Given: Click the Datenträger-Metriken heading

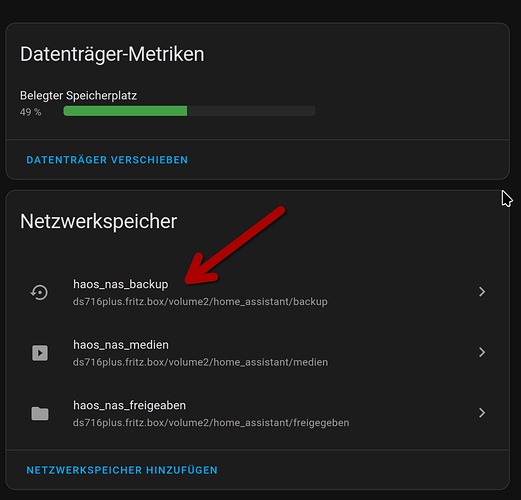Looking at the screenshot, I should point(112,54).
